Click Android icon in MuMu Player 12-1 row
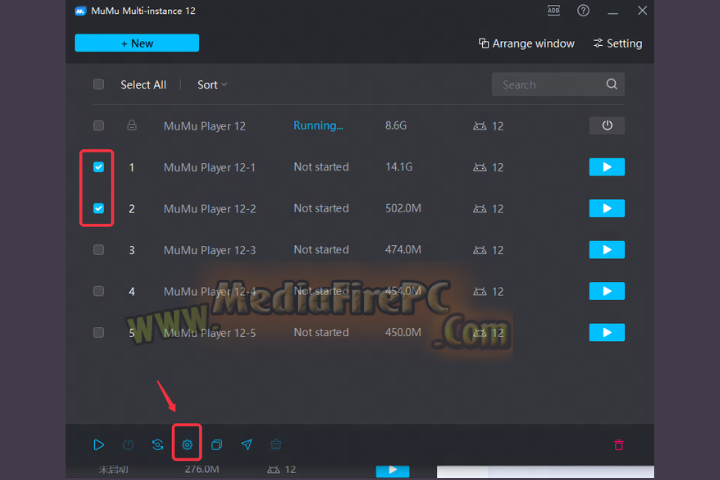Image resolution: width=720 pixels, height=480 pixels. coord(479,167)
